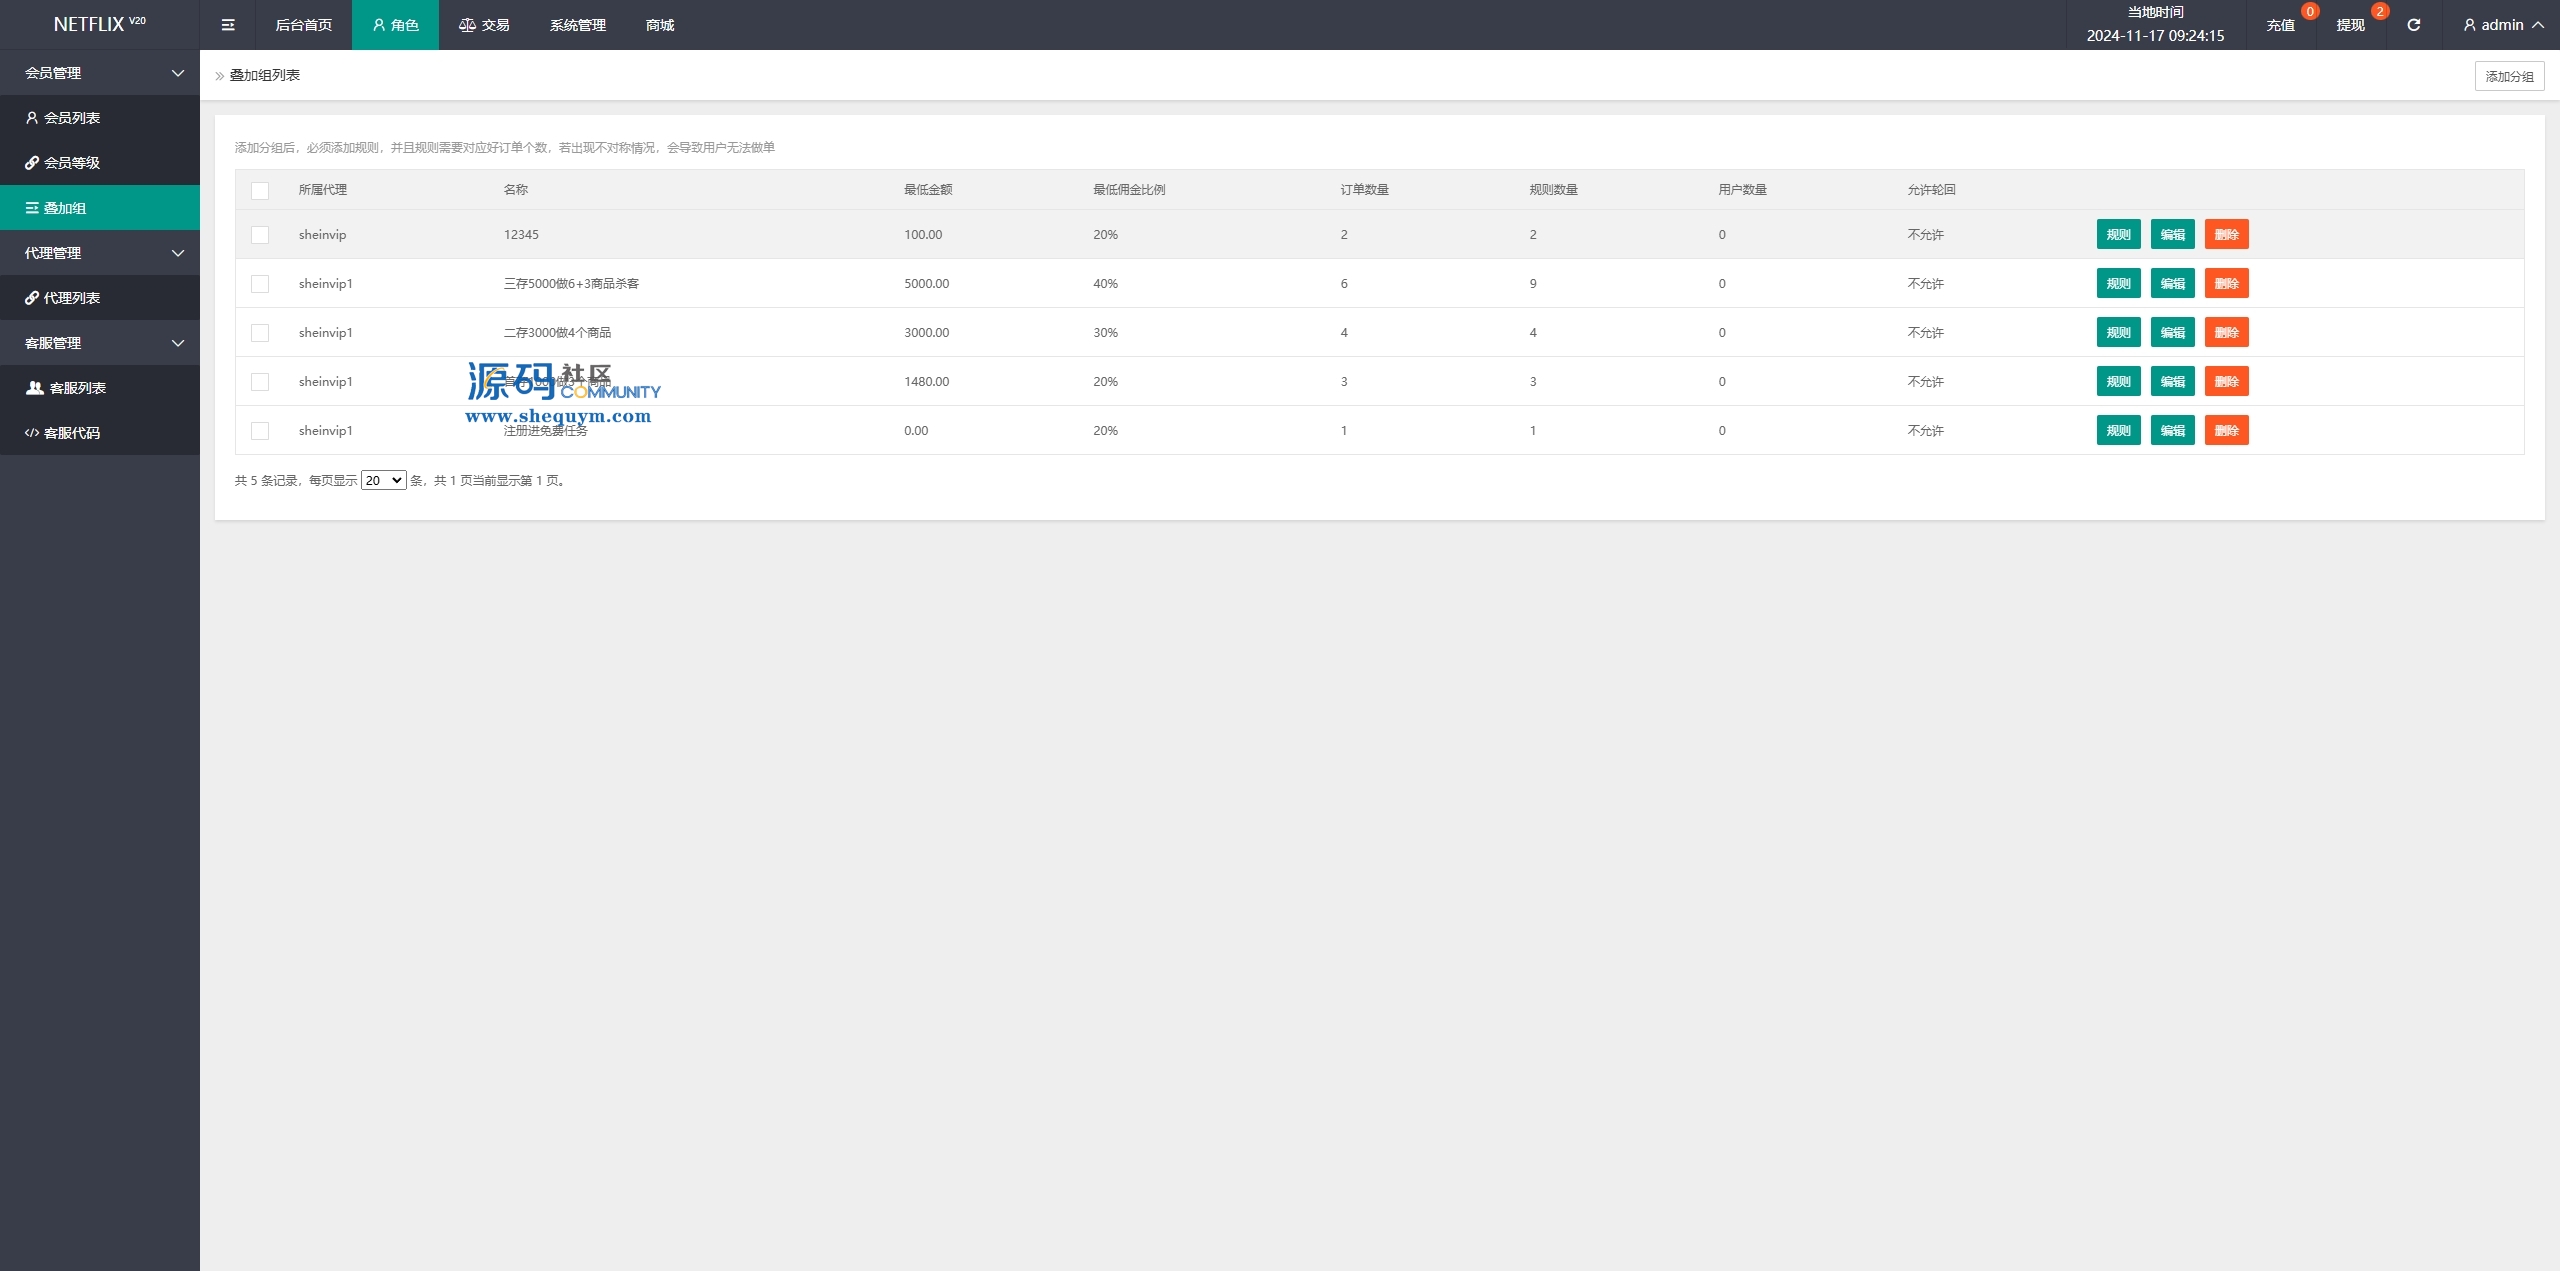The image size is (2560, 1271).
Task: Click the refresh icon in top bar
Action: [x=2413, y=25]
